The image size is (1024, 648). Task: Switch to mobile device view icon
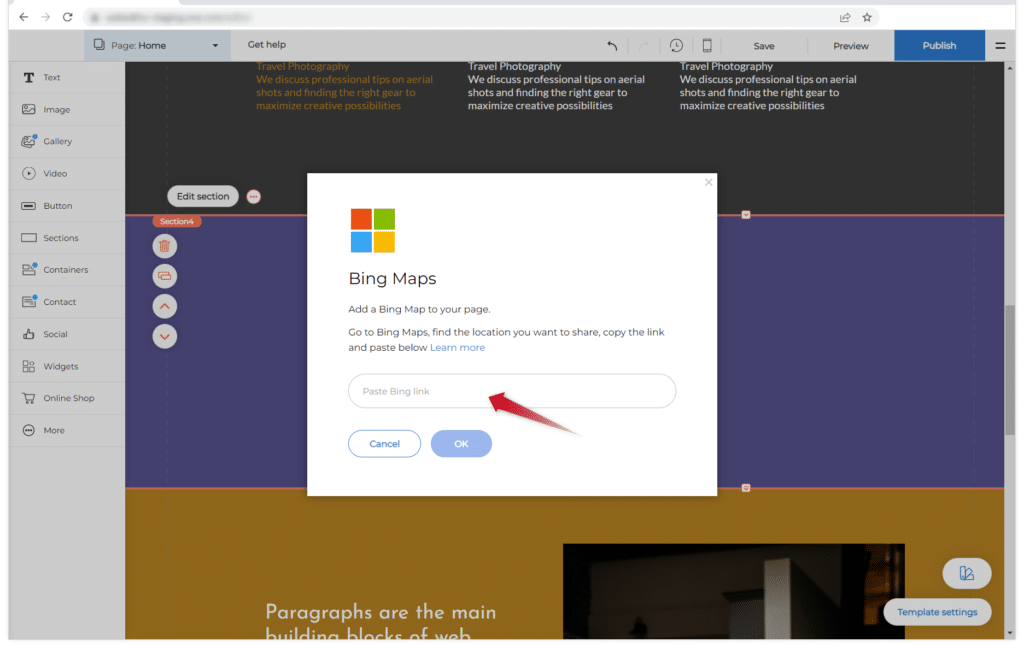point(707,46)
